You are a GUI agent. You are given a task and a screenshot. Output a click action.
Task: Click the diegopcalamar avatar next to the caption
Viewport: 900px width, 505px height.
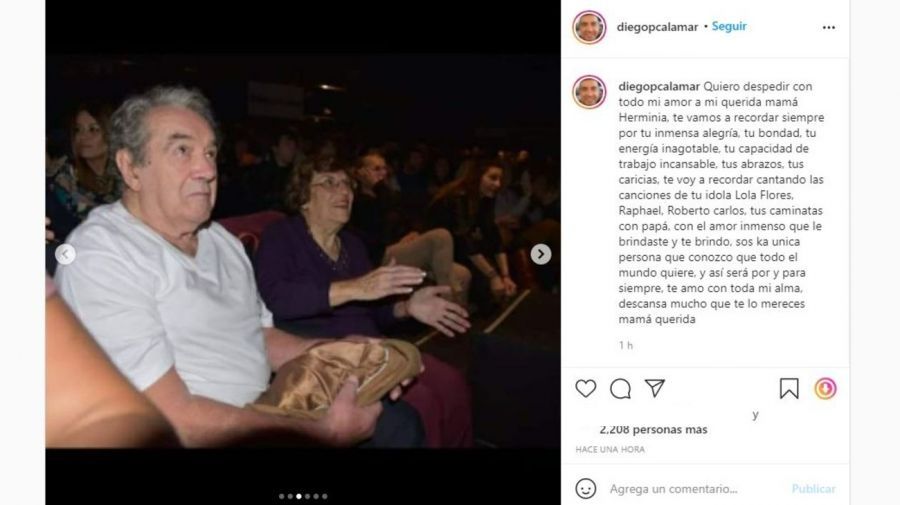click(589, 92)
